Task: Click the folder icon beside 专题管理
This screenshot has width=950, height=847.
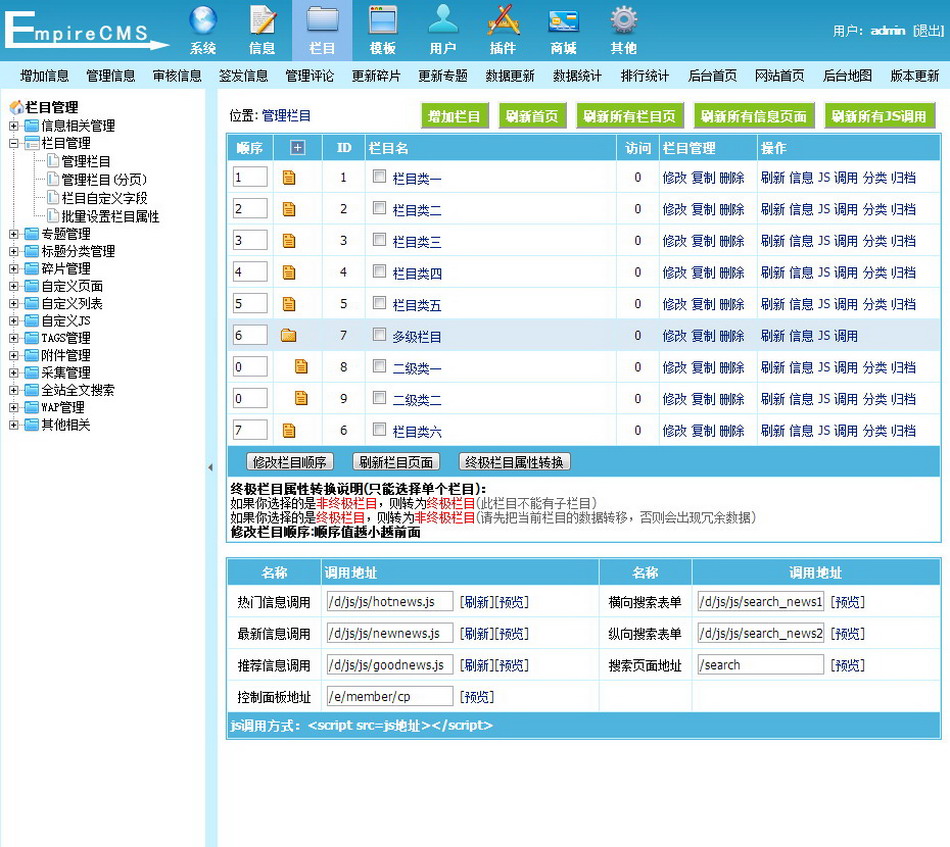Action: pyautogui.click(x=32, y=234)
